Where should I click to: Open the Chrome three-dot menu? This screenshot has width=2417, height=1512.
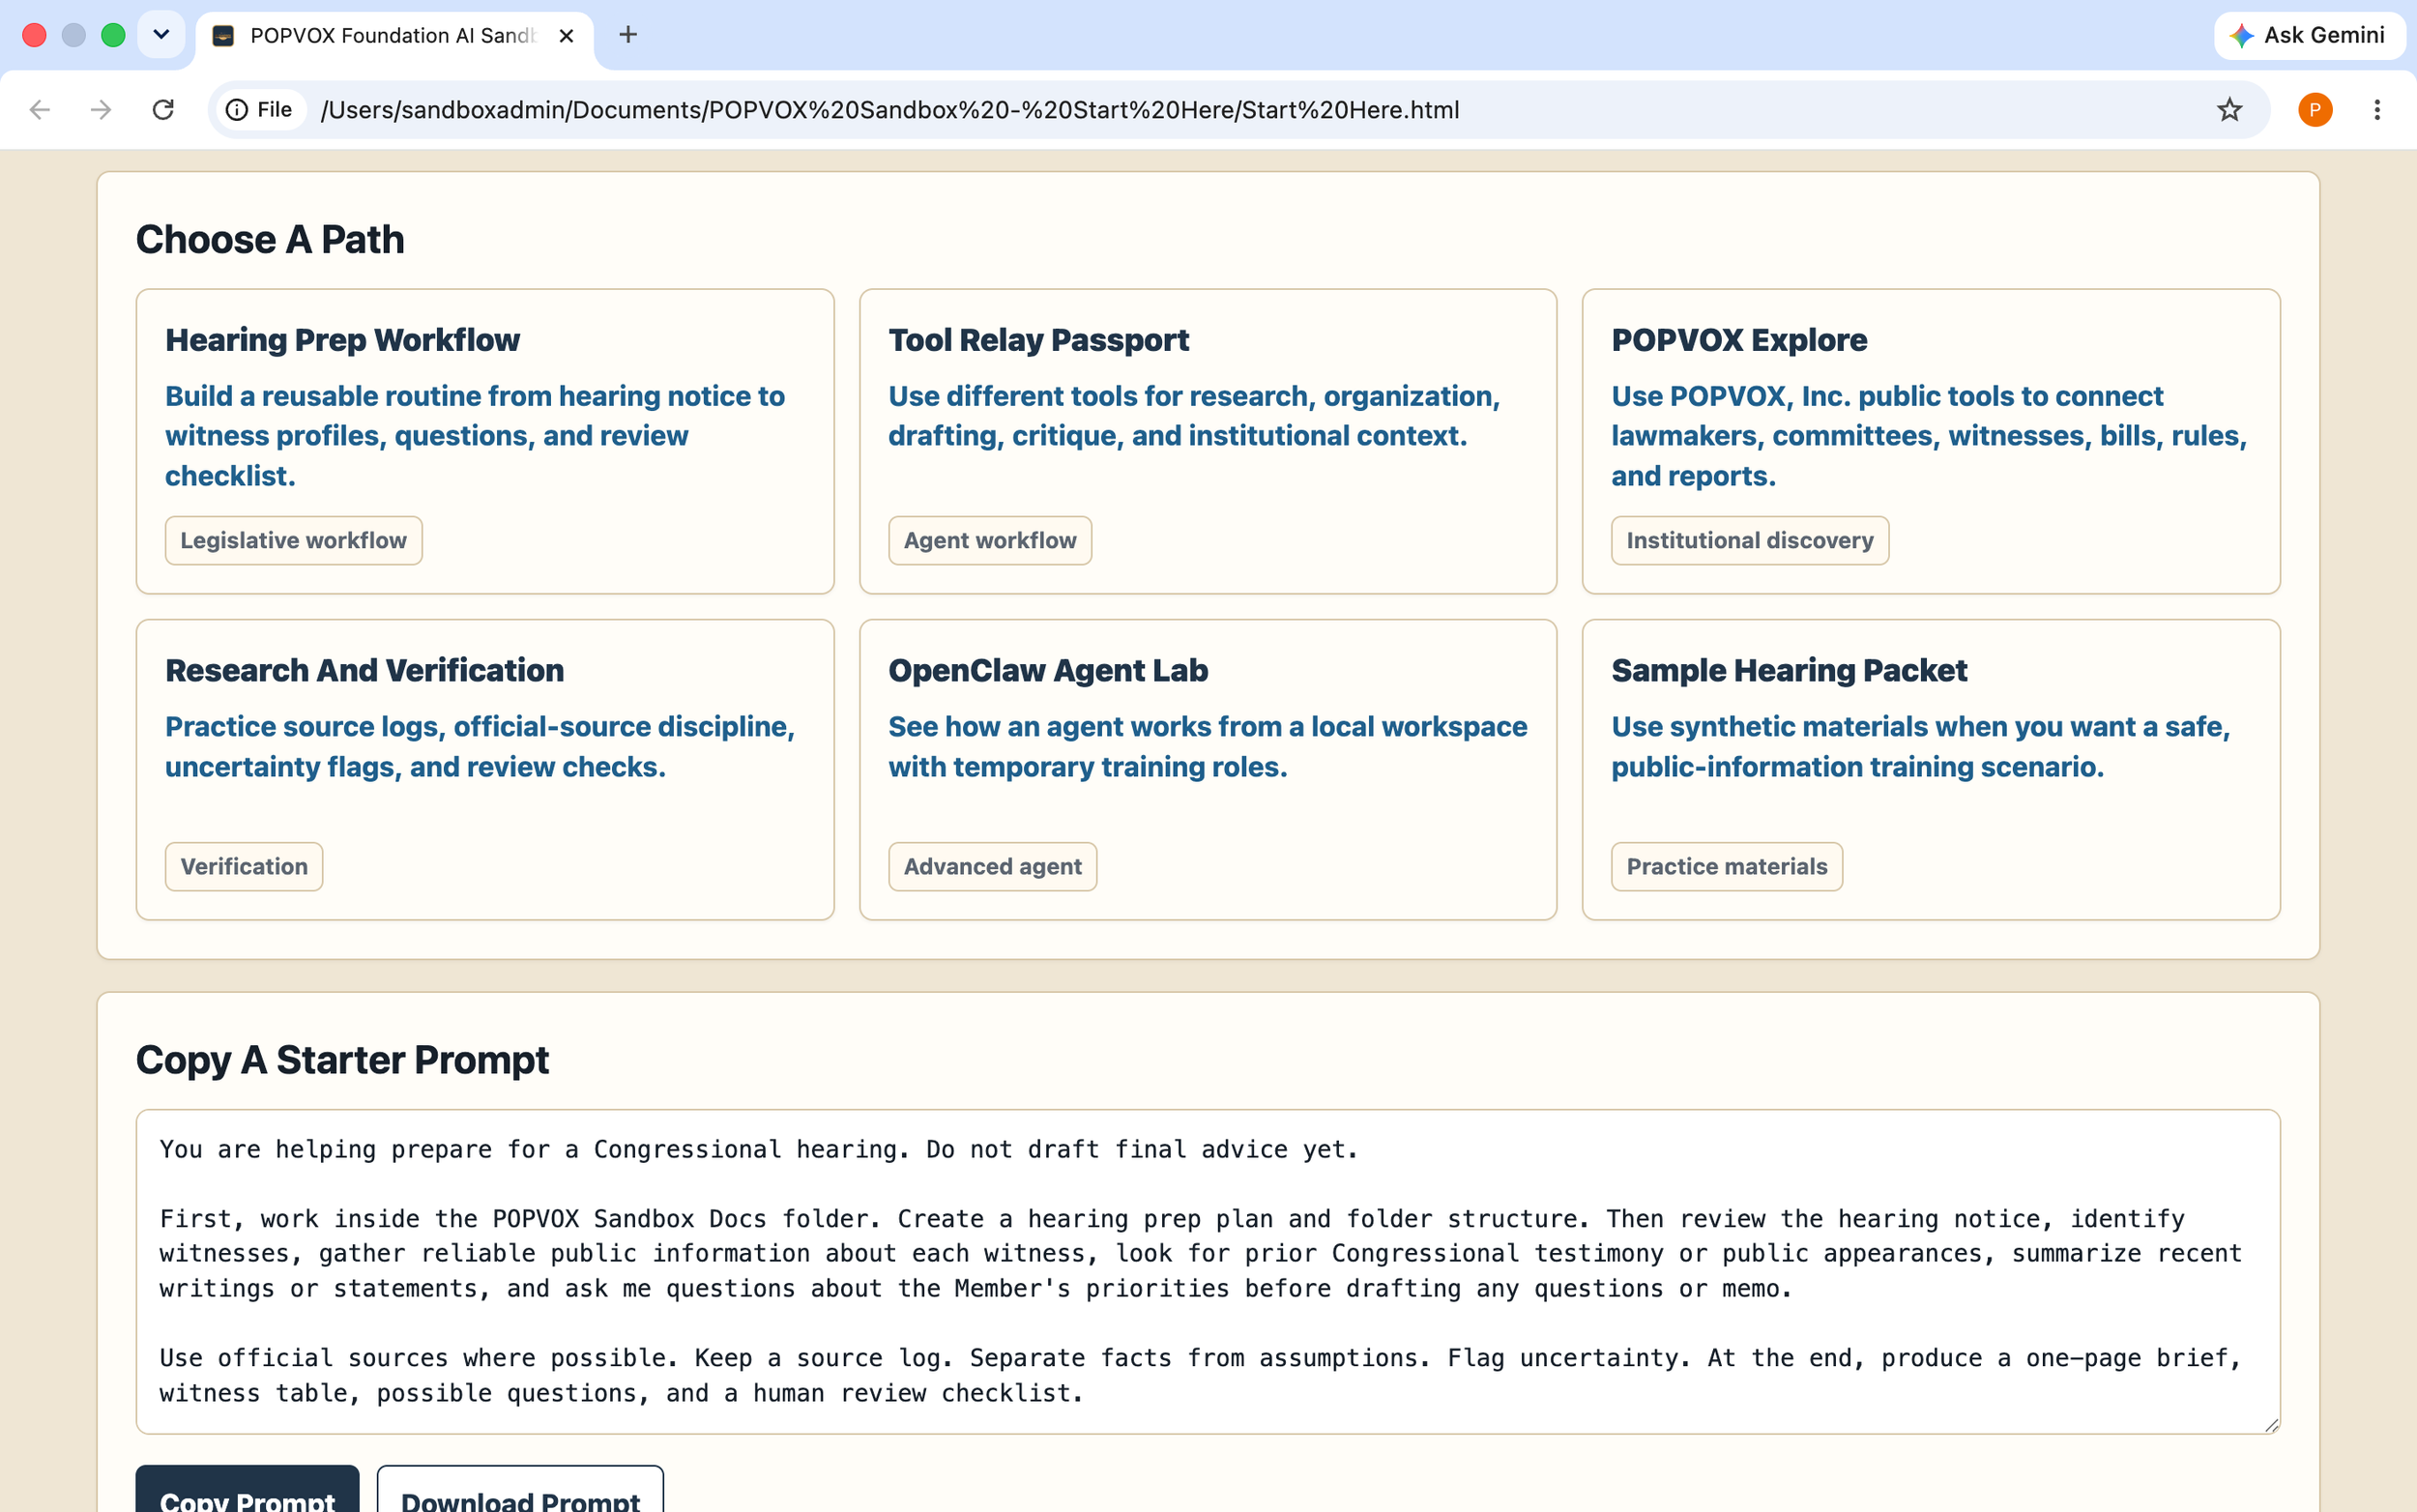2377,110
